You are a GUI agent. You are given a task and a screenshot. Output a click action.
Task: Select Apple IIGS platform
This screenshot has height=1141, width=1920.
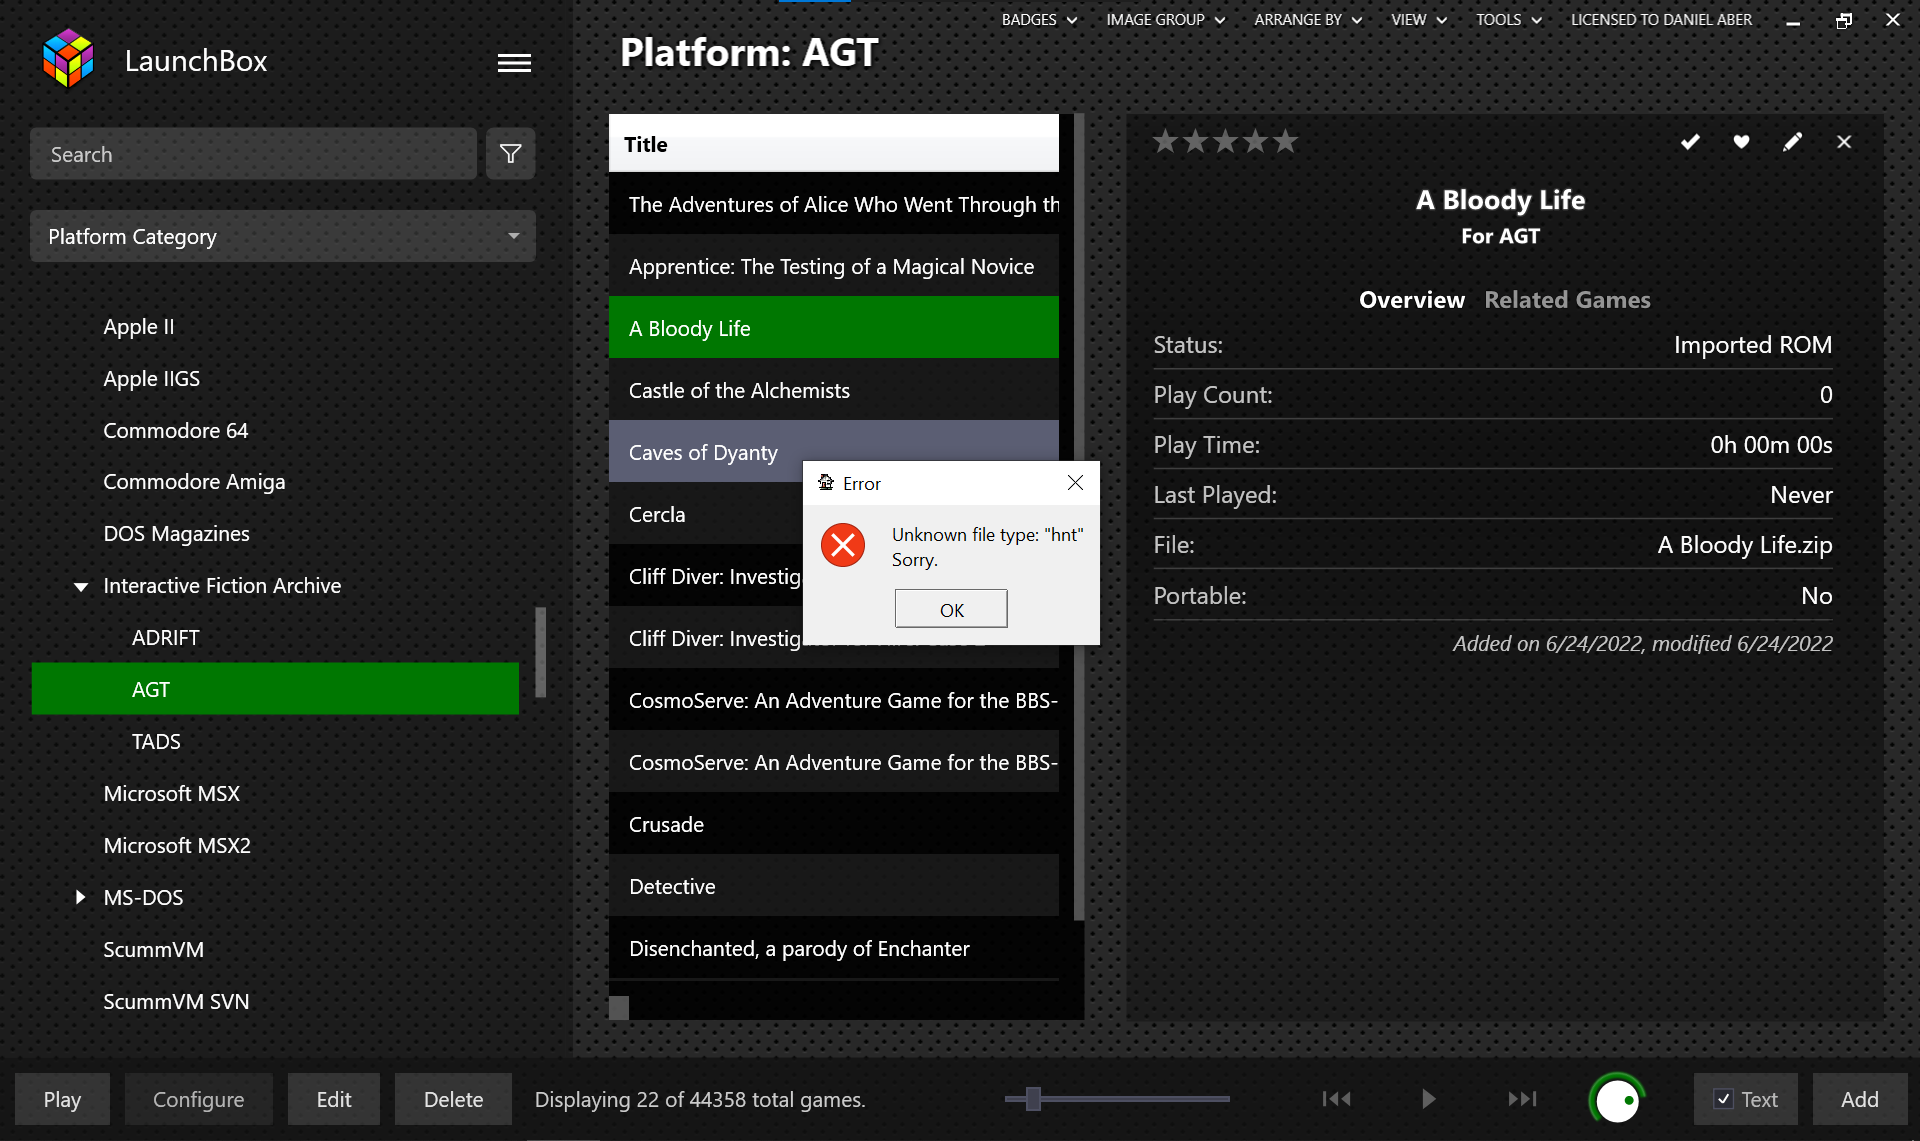click(x=152, y=379)
